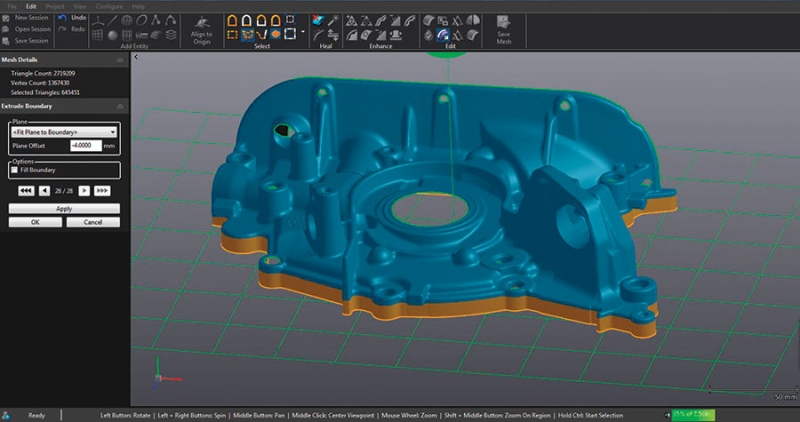
Task: Open the Configure menu
Action: (109, 6)
